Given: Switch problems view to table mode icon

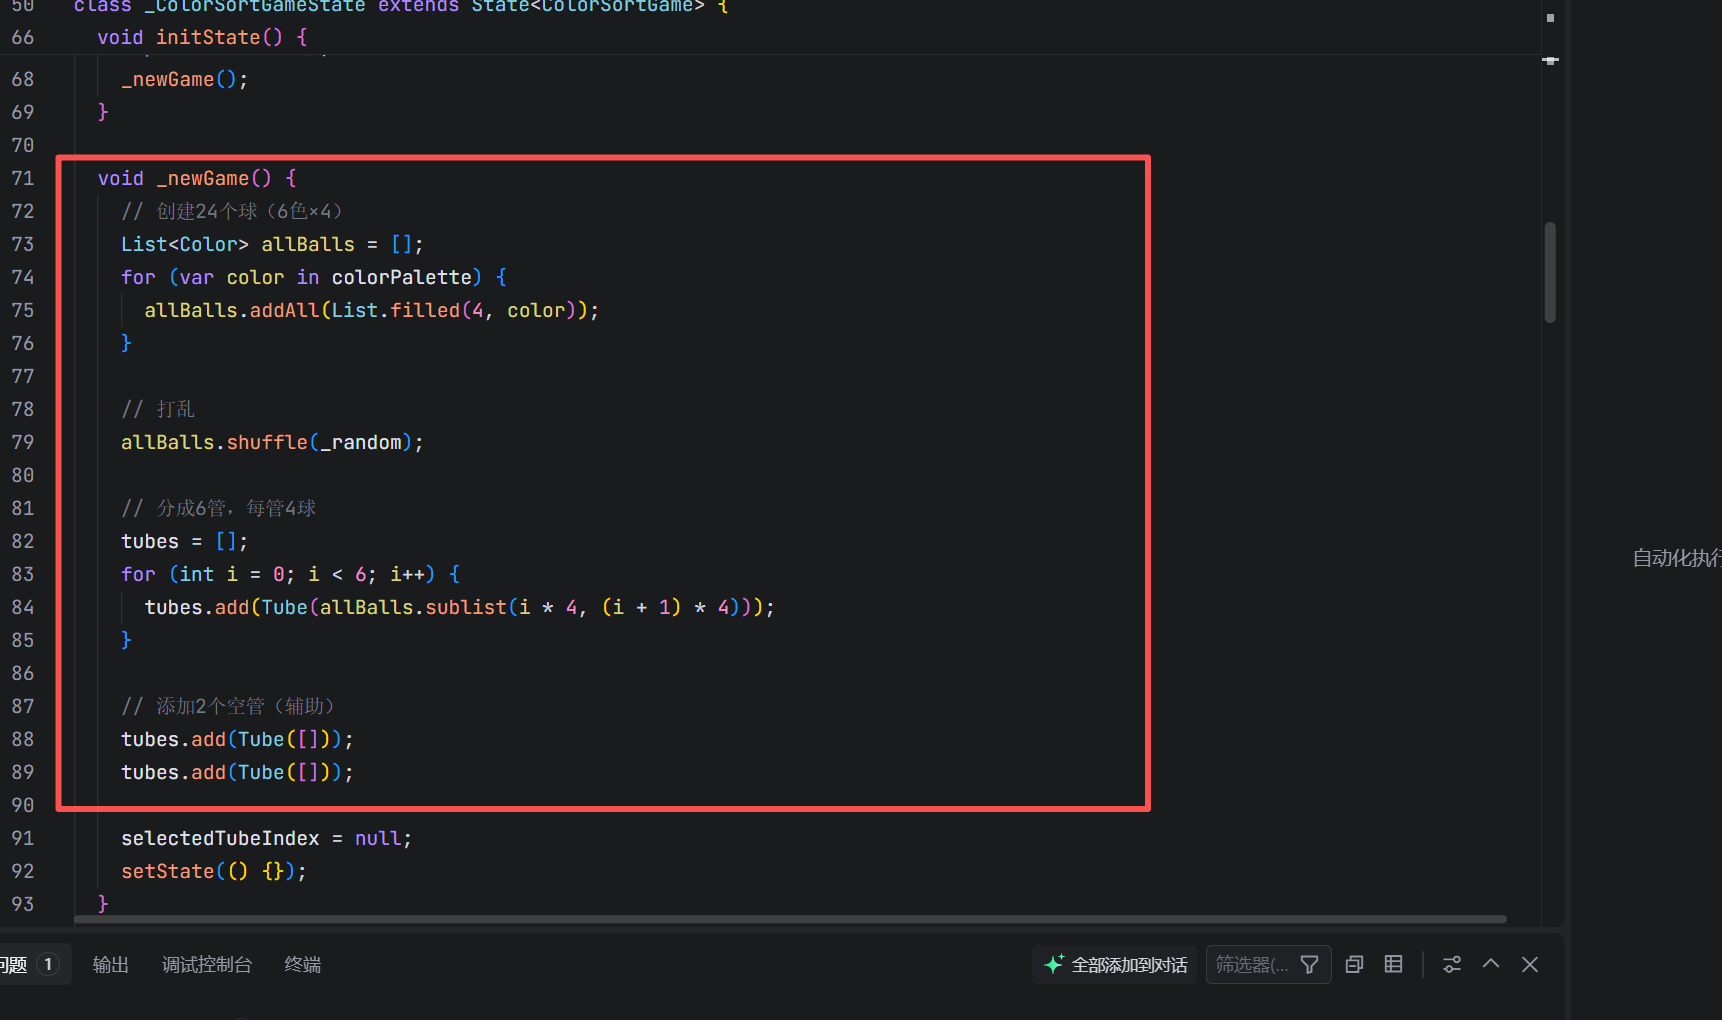Looking at the screenshot, I should 1393,964.
